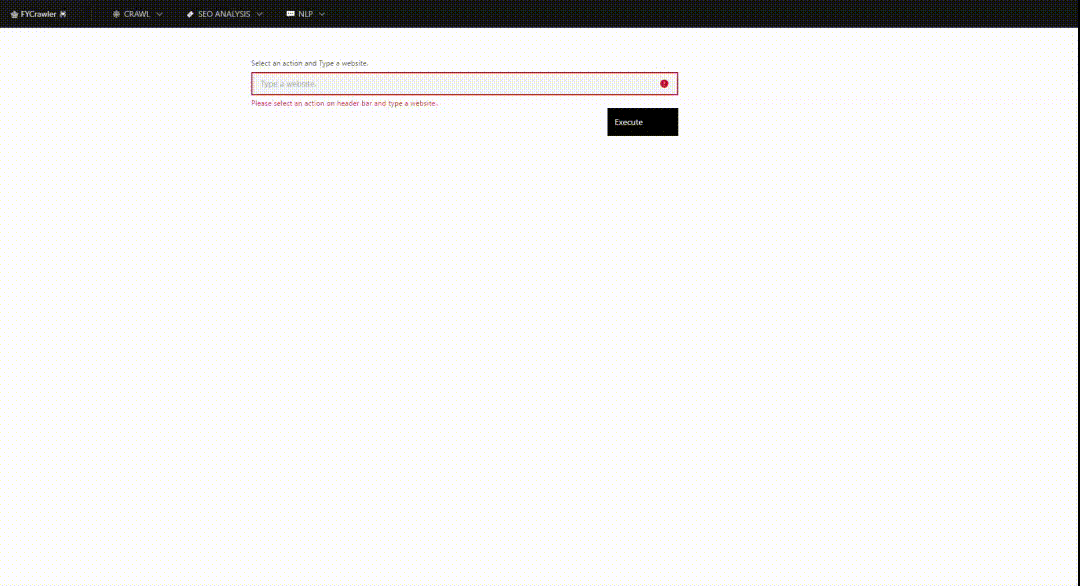Click the SEO ANALYSIS tag icon
This screenshot has height=586, width=1080.
click(190, 14)
